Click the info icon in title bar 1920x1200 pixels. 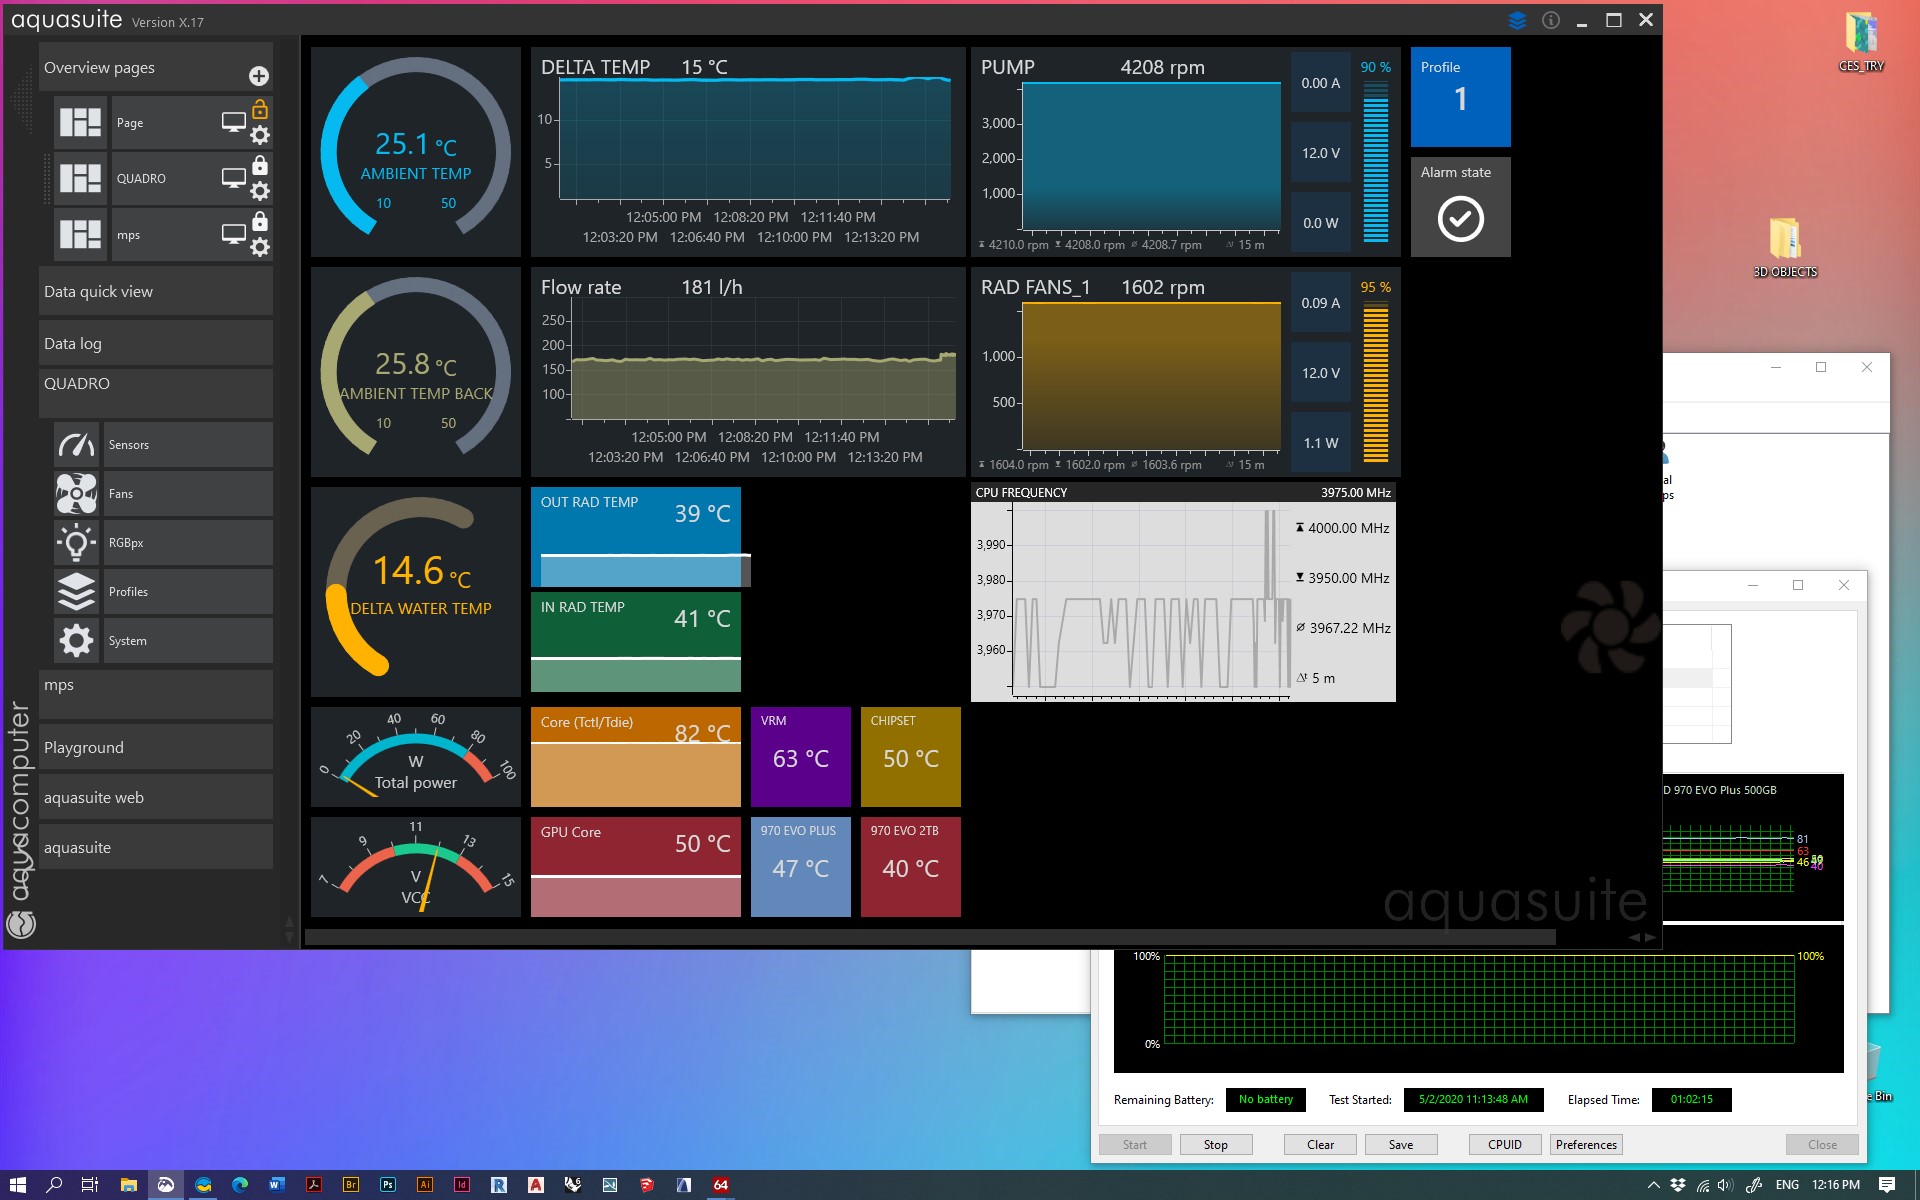coord(1550,20)
